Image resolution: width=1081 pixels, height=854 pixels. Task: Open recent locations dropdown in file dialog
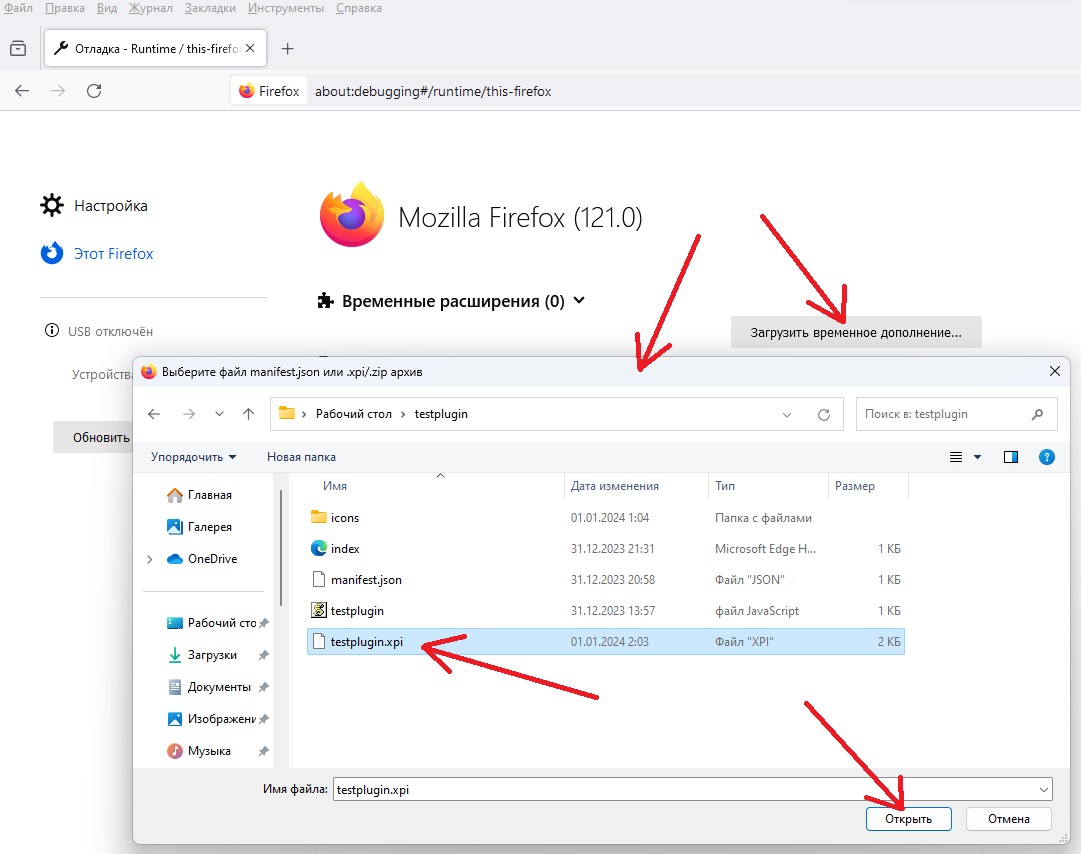[x=219, y=414]
